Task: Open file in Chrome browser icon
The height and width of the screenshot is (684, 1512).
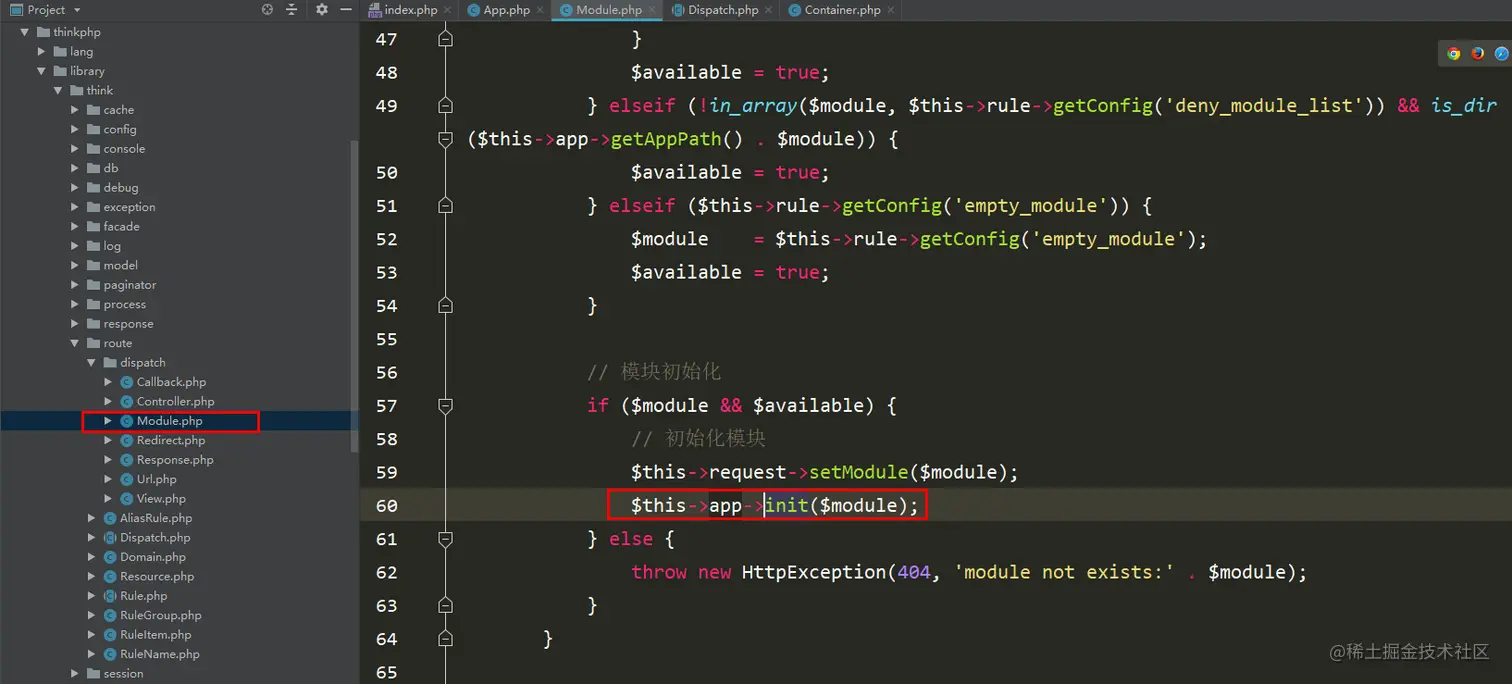Action: pos(1454,54)
